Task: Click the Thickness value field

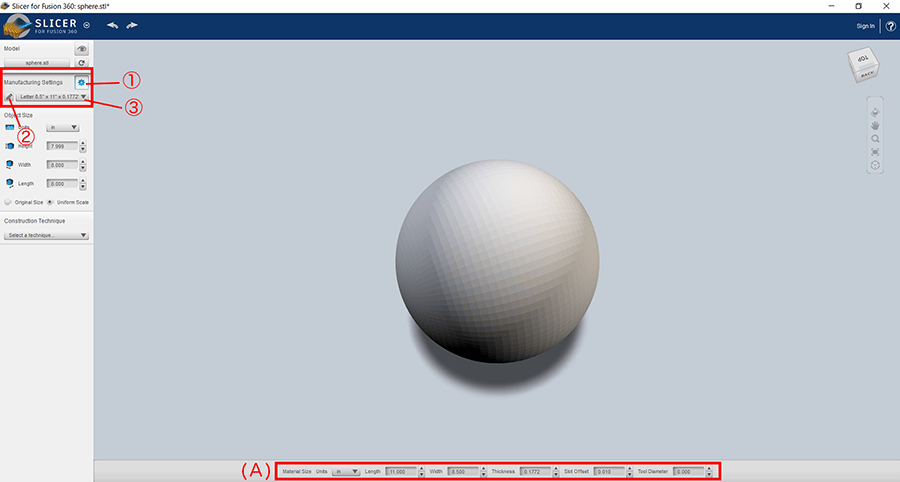Action: [536, 472]
